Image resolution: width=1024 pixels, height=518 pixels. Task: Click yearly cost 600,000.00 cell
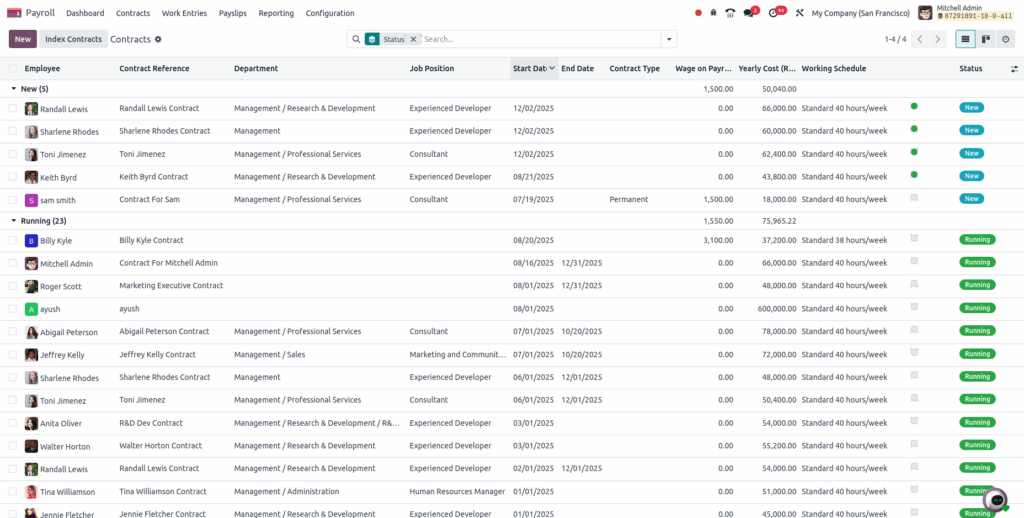pos(776,308)
